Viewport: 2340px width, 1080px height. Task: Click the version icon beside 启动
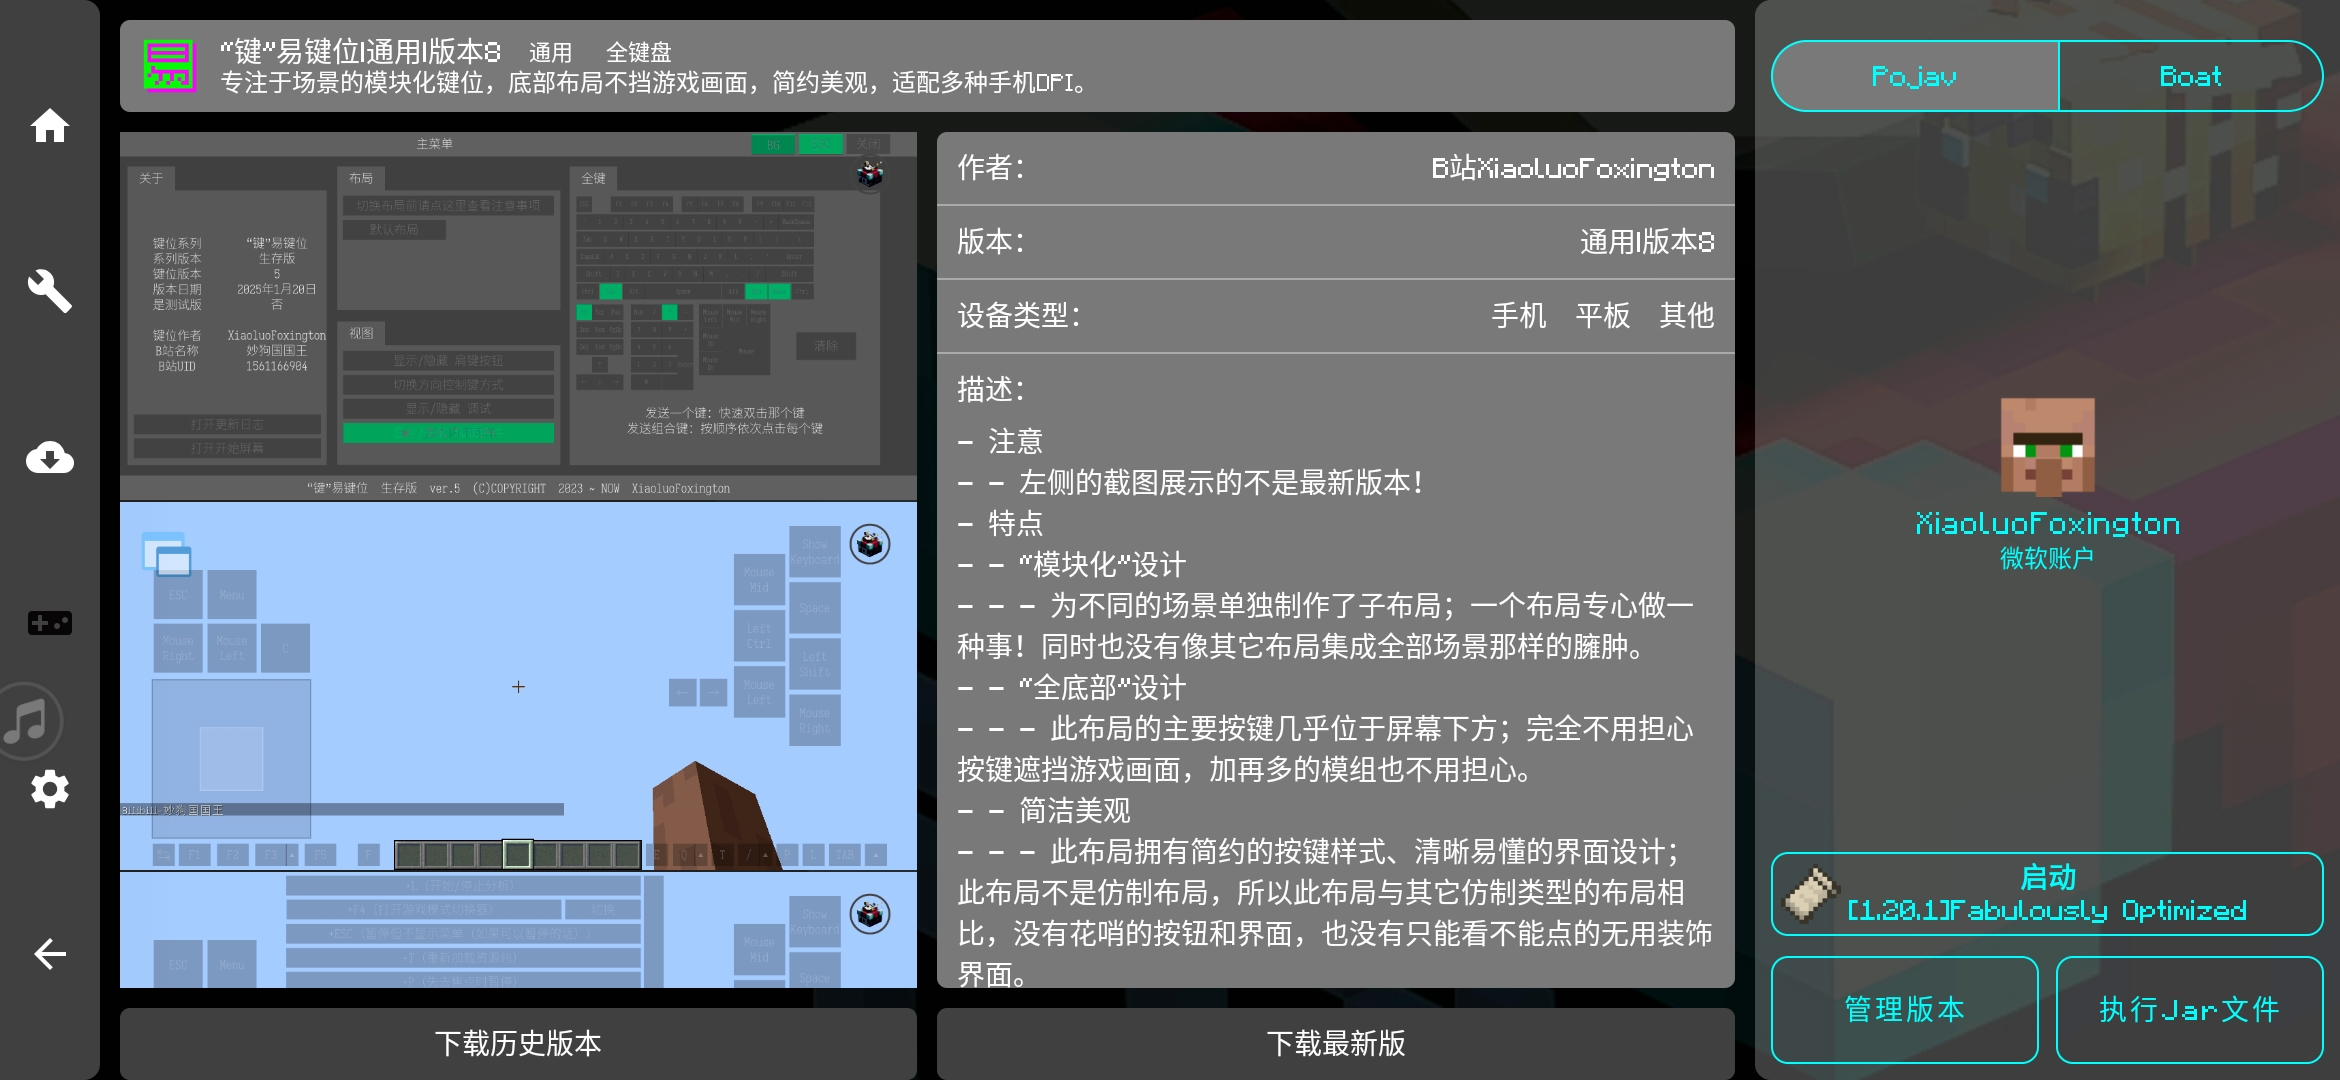click(1812, 893)
